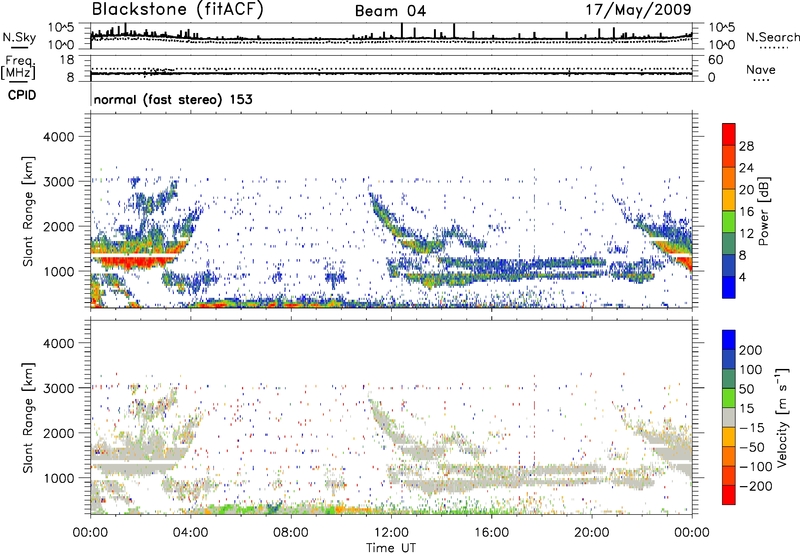Click the 16:00 time axis label
Viewport: 800px width, 554px height.
coord(491,533)
